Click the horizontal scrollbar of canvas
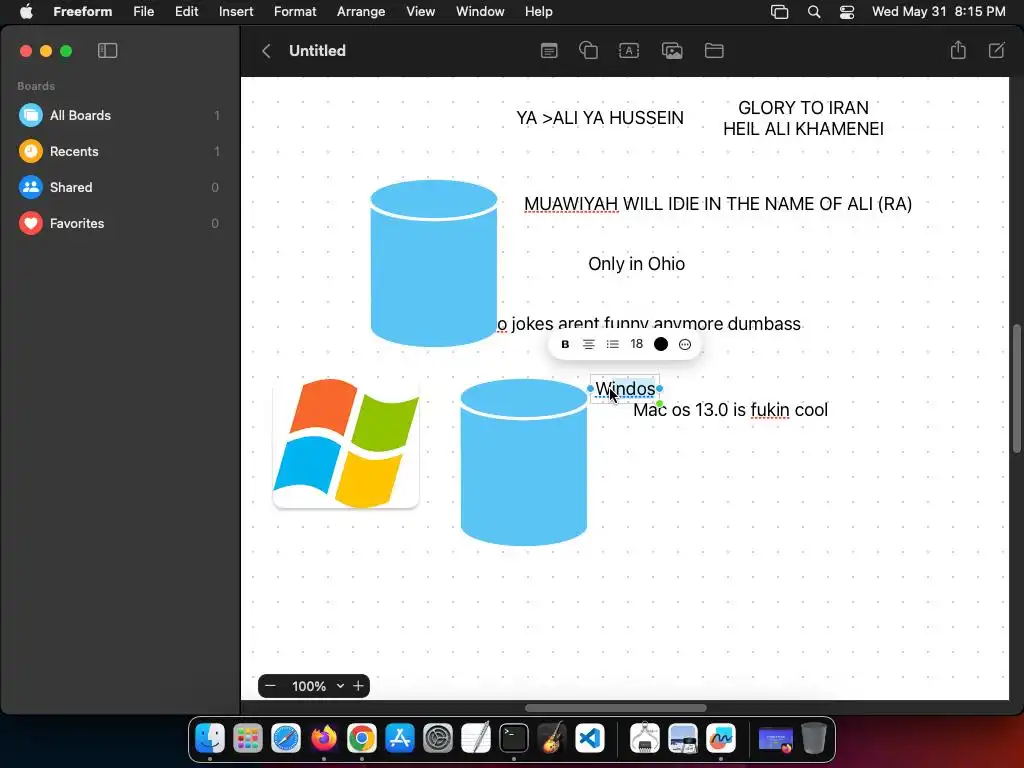This screenshot has width=1024, height=768. pyautogui.click(x=615, y=708)
